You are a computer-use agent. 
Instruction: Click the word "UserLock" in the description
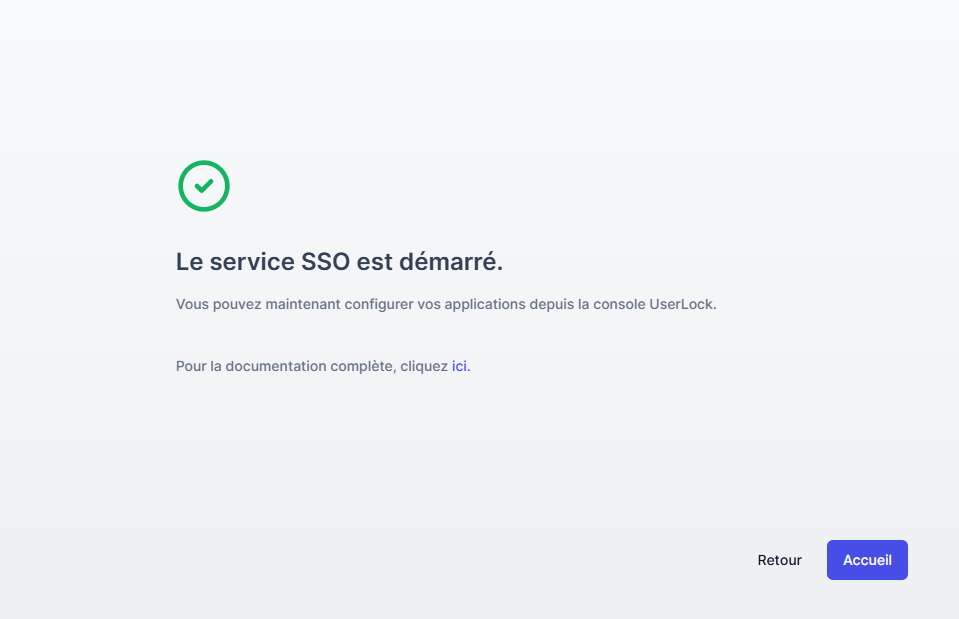point(683,304)
